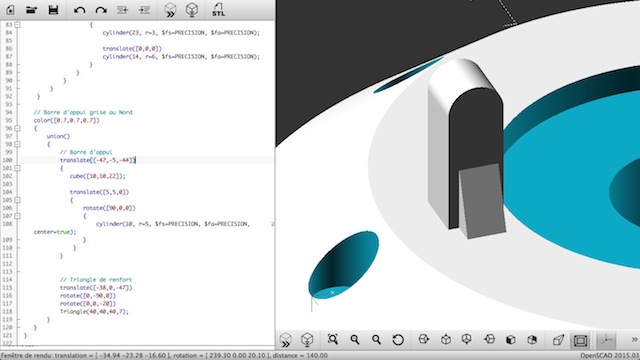This screenshot has width=640, height=360.
Task: Click the "union()" line
Action: (58, 136)
